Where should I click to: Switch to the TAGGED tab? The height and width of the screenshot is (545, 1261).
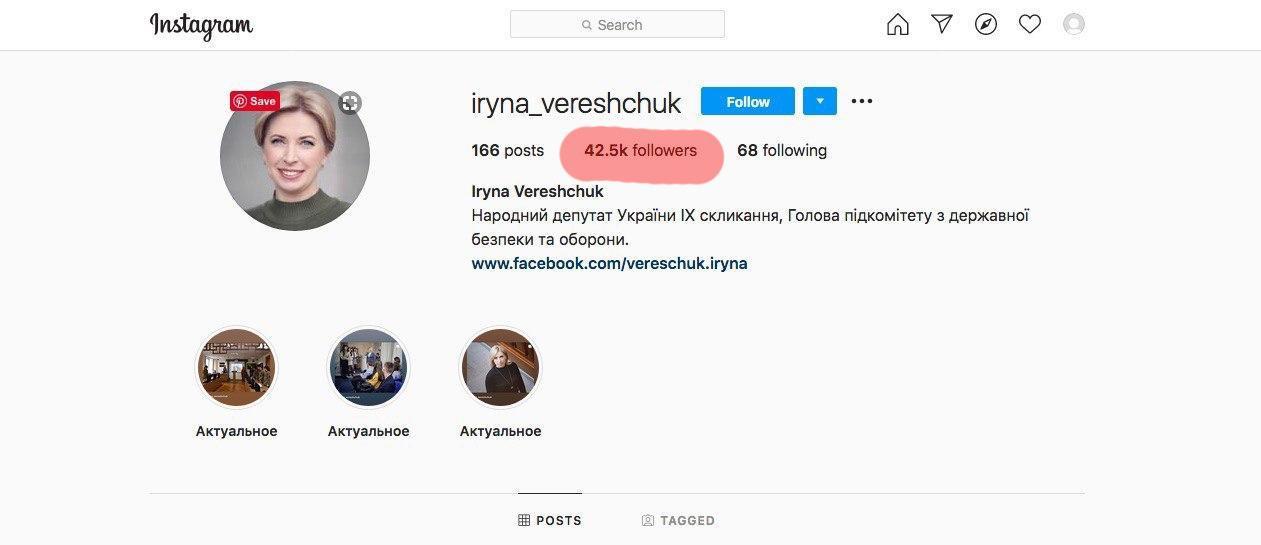click(x=678, y=521)
